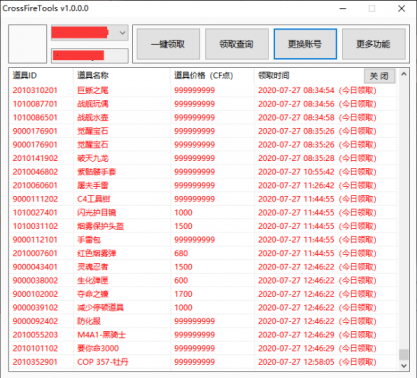Select item name C4工具钳
This screenshot has height=378, width=417.
[x=94, y=199]
